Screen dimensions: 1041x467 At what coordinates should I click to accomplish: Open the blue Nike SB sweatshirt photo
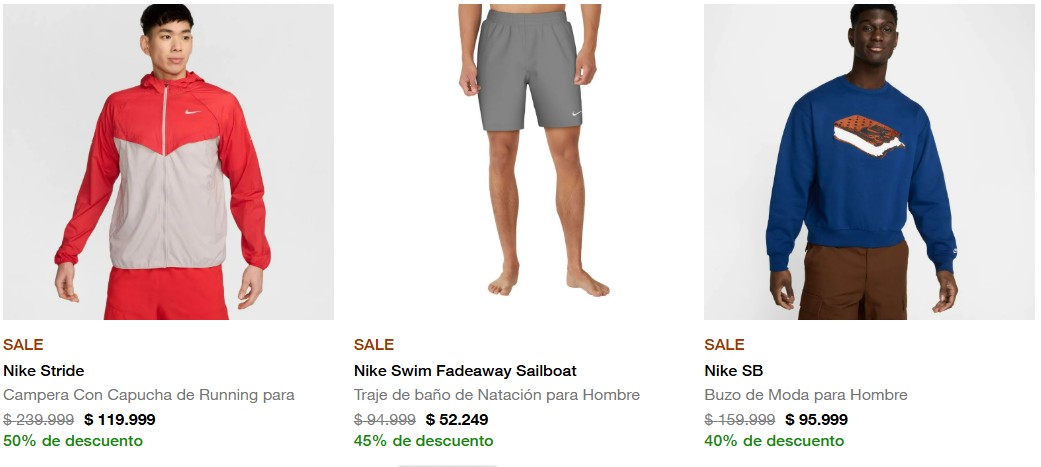coord(868,162)
